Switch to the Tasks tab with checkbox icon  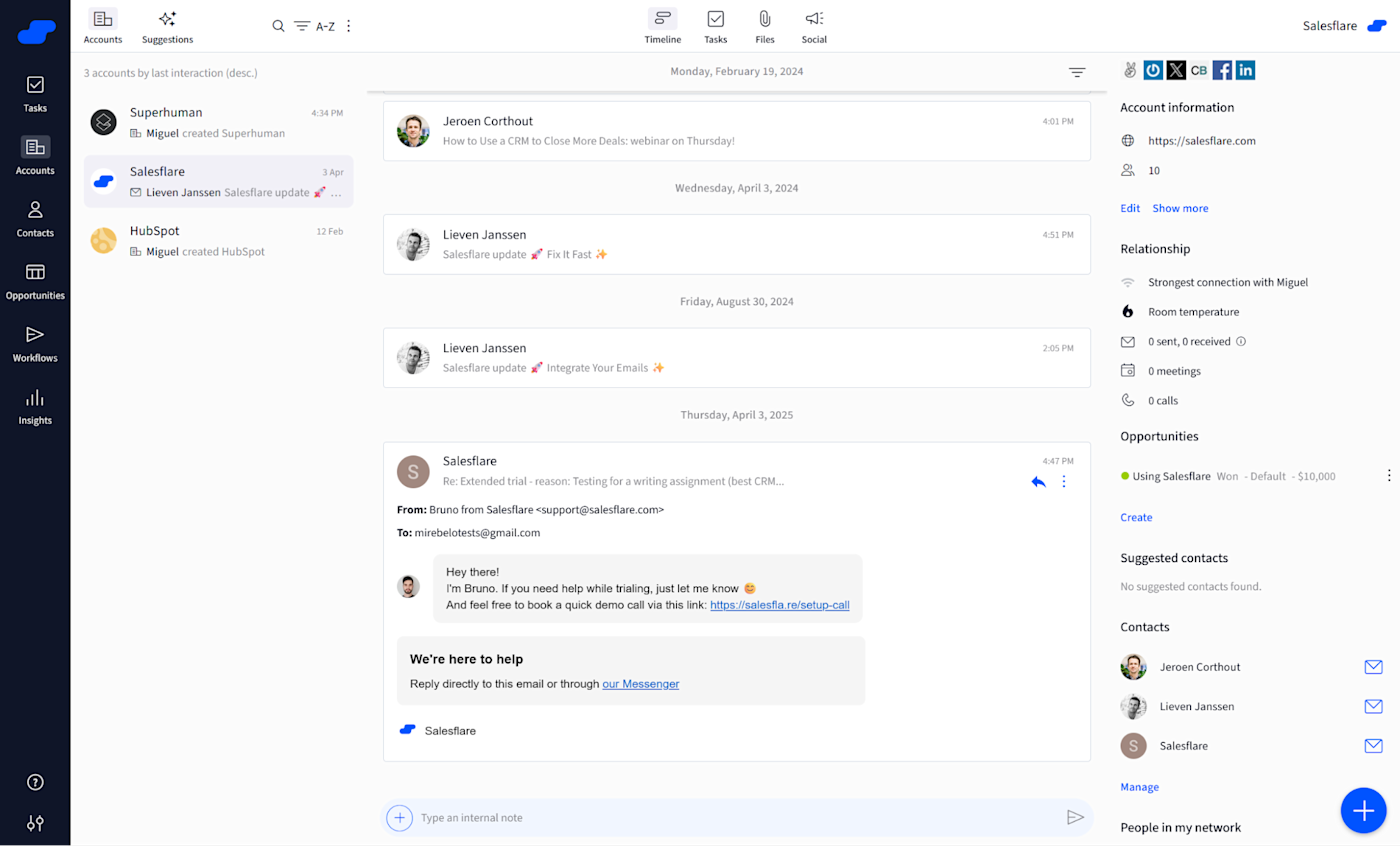click(x=715, y=27)
